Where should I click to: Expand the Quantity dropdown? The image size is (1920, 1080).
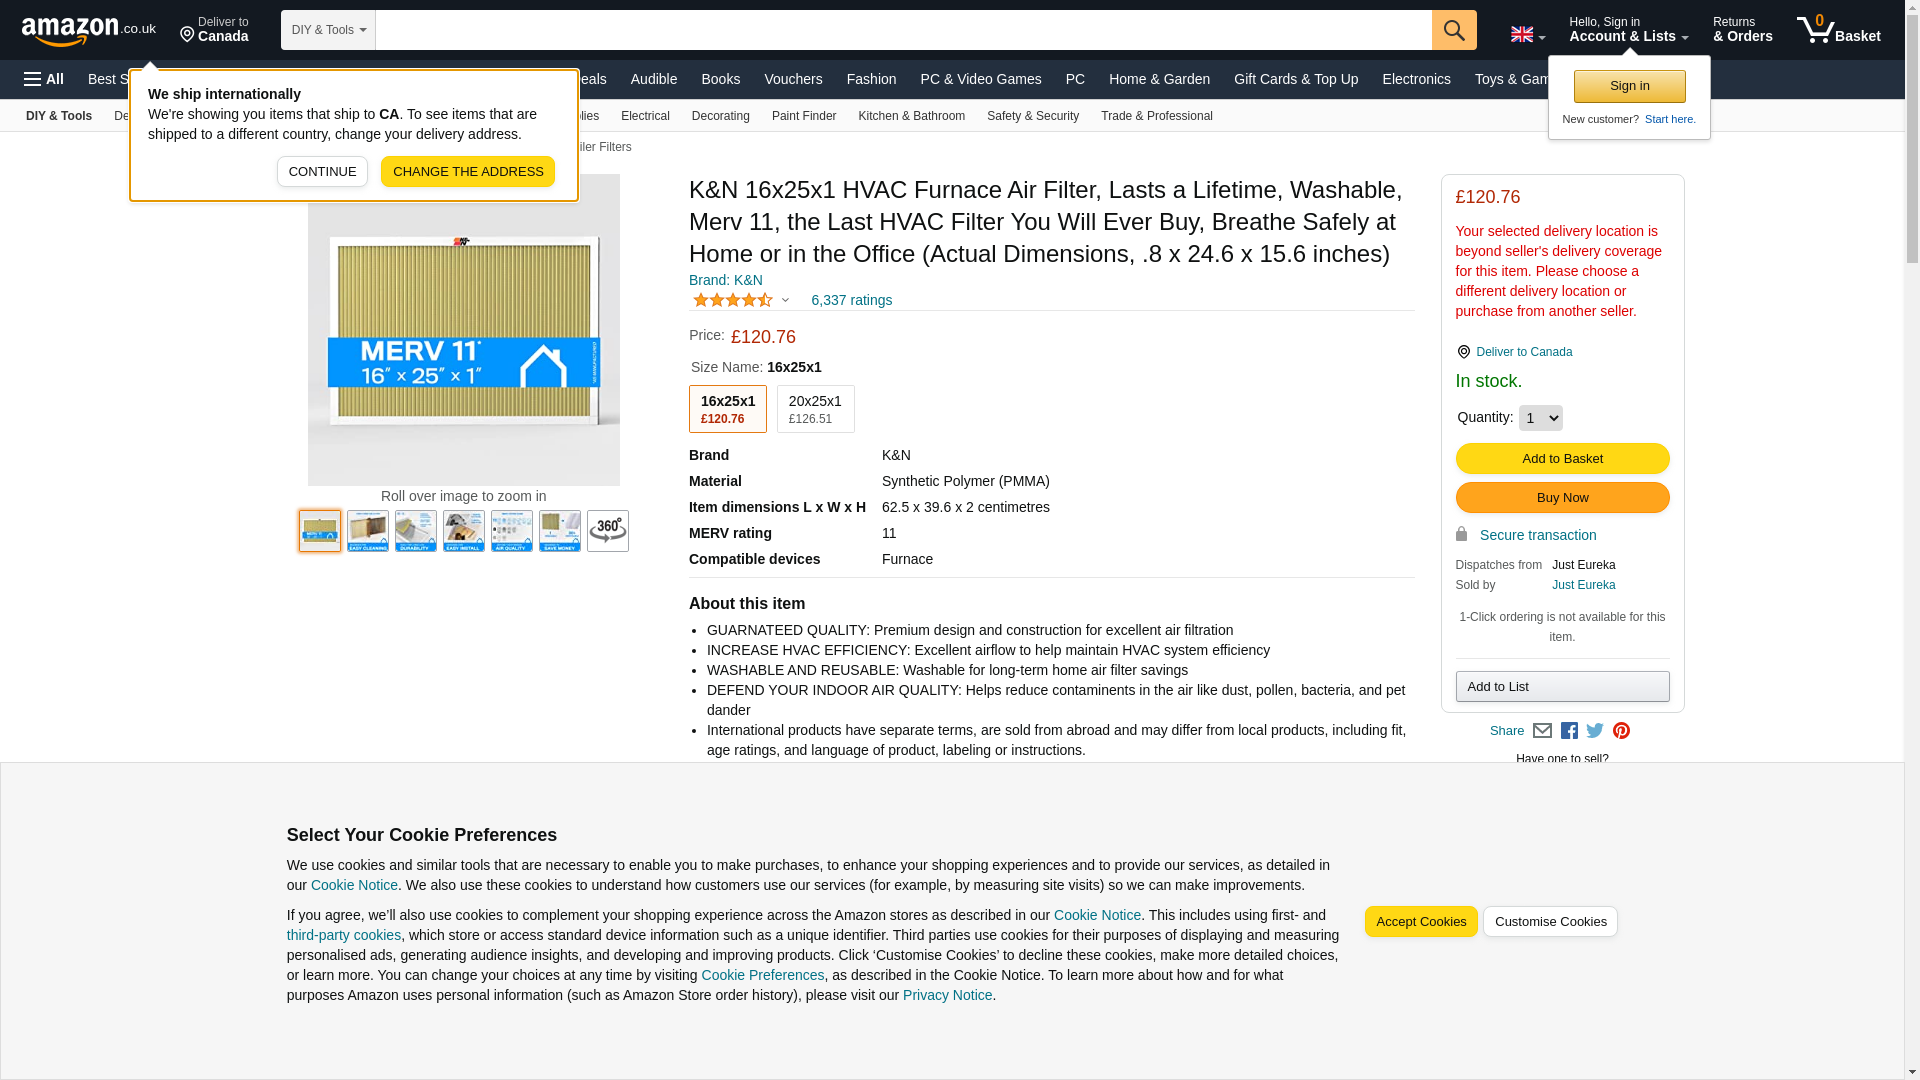point(1539,418)
